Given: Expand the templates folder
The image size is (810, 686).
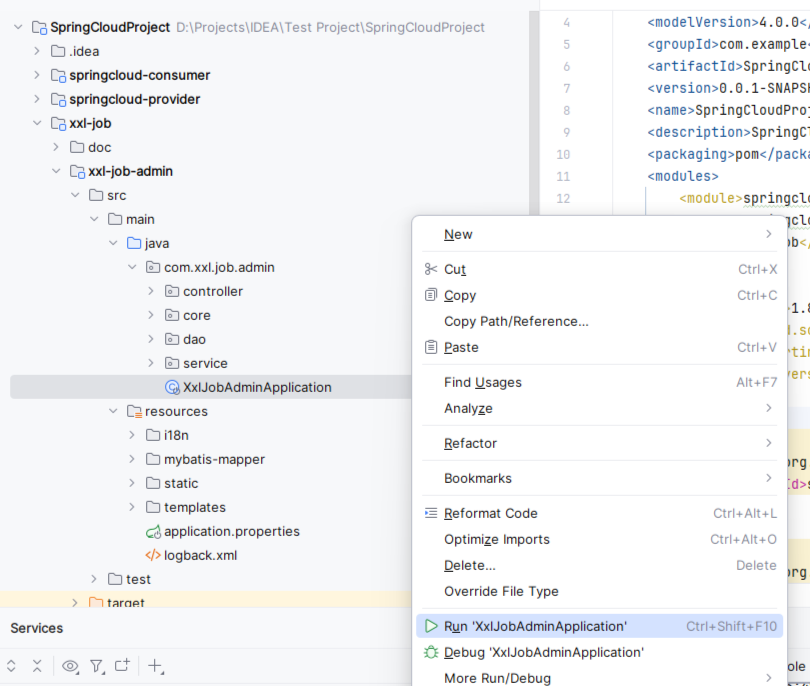Looking at the screenshot, I should (132, 507).
